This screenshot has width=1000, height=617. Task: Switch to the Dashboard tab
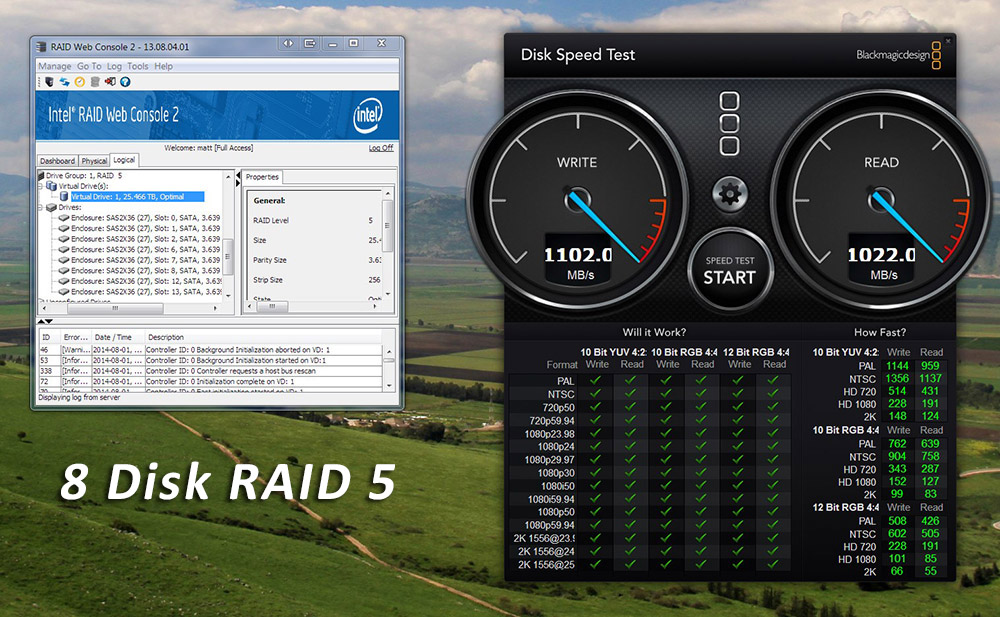(57, 161)
